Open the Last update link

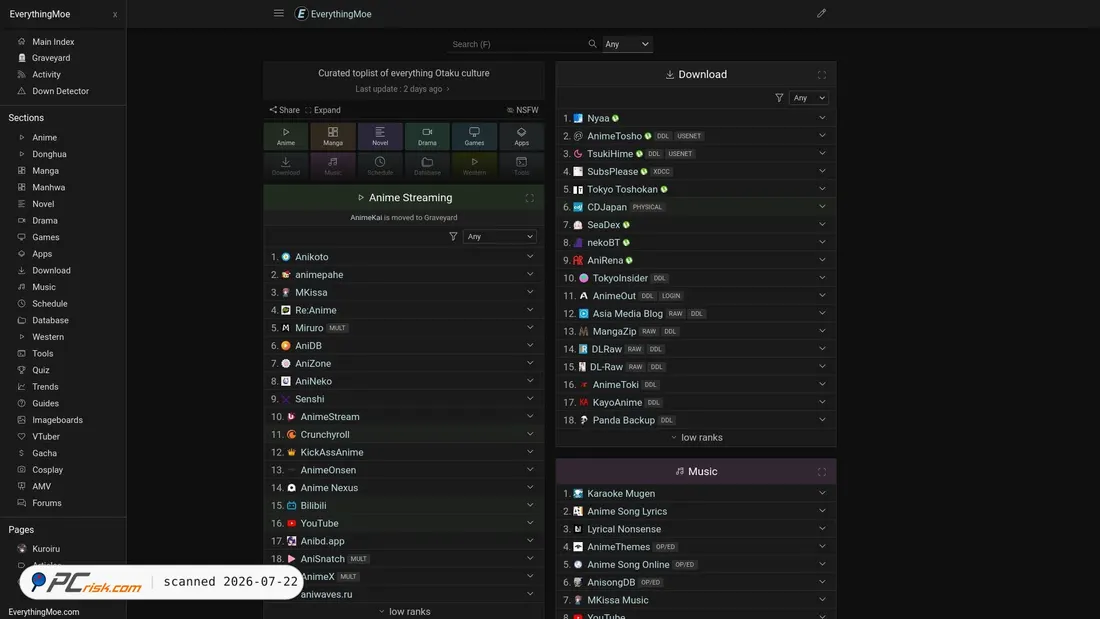tap(403, 89)
